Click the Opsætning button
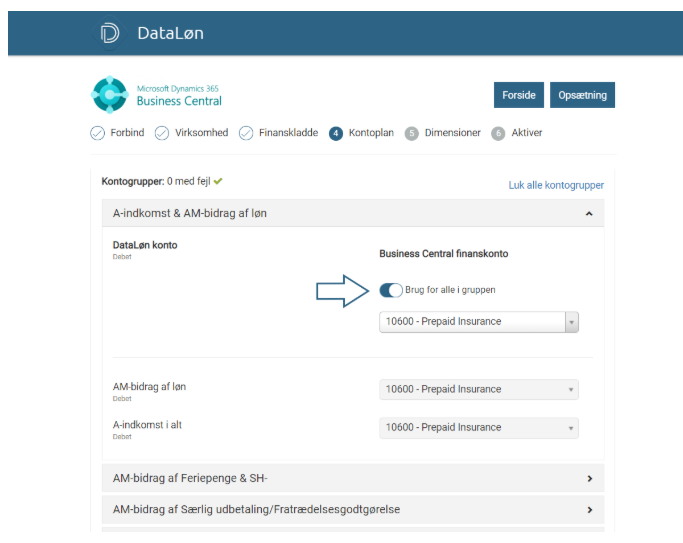 coord(582,95)
